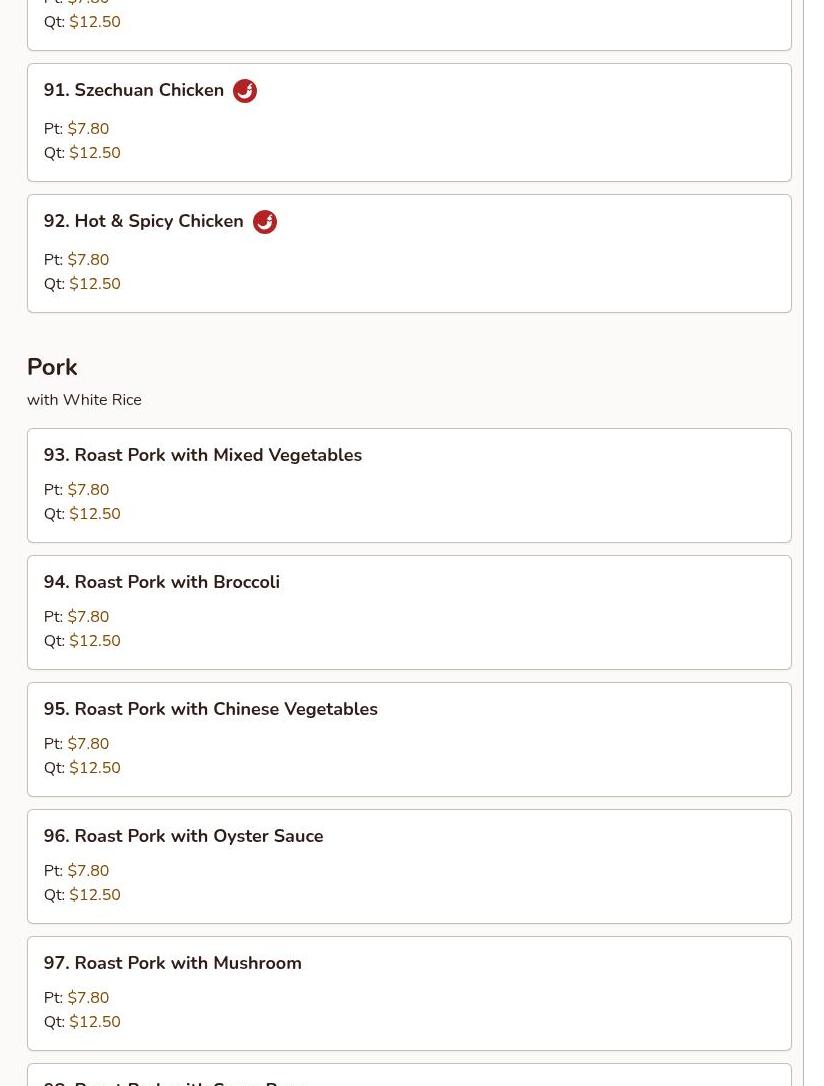Select 94. Roast Pork with Broccoli

[162, 582]
